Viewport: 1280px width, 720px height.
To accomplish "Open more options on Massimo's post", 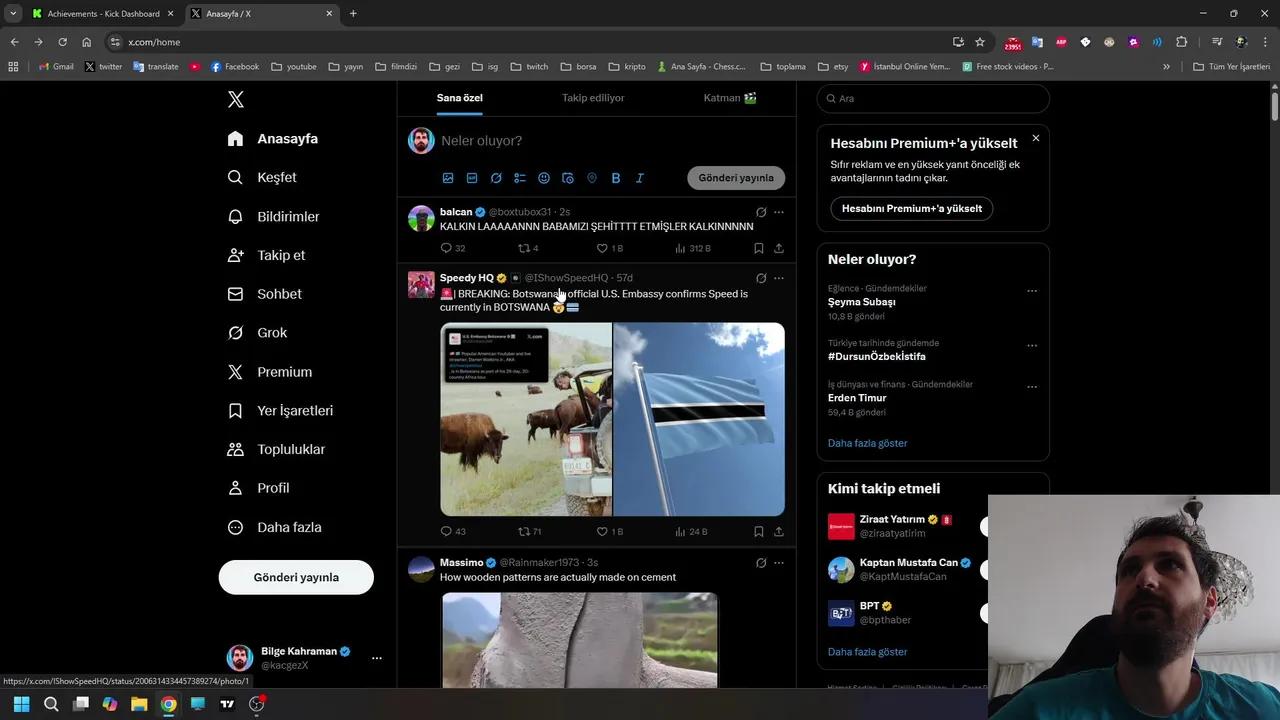I will coord(779,563).
